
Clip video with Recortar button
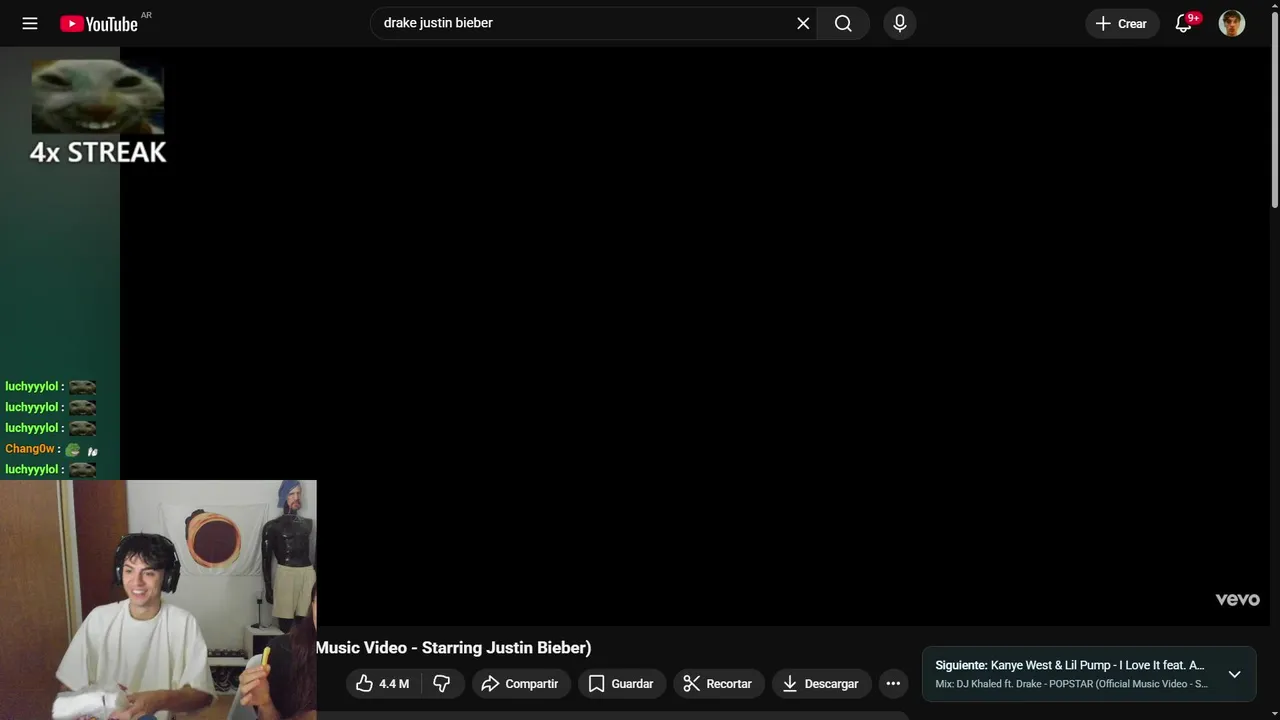point(718,684)
